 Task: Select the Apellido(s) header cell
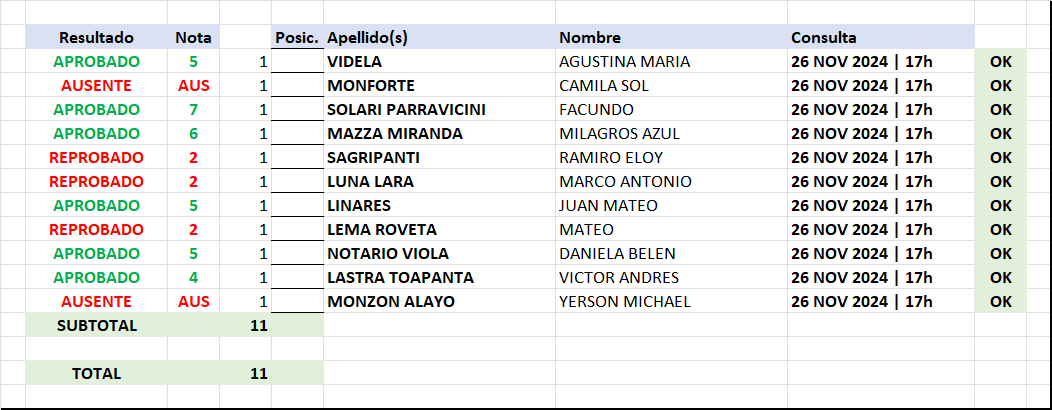(x=439, y=38)
